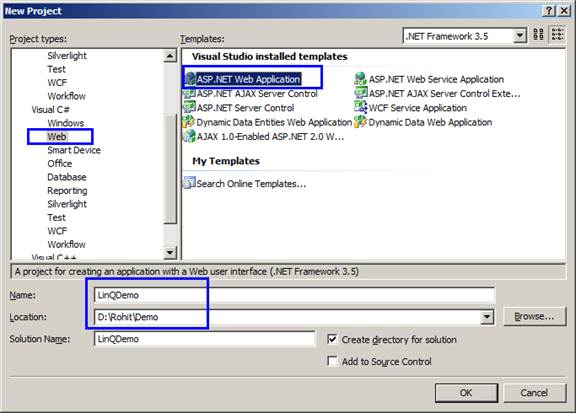Switch templates to large icons view
Screen dimensions: 576x413
[x=539, y=35]
